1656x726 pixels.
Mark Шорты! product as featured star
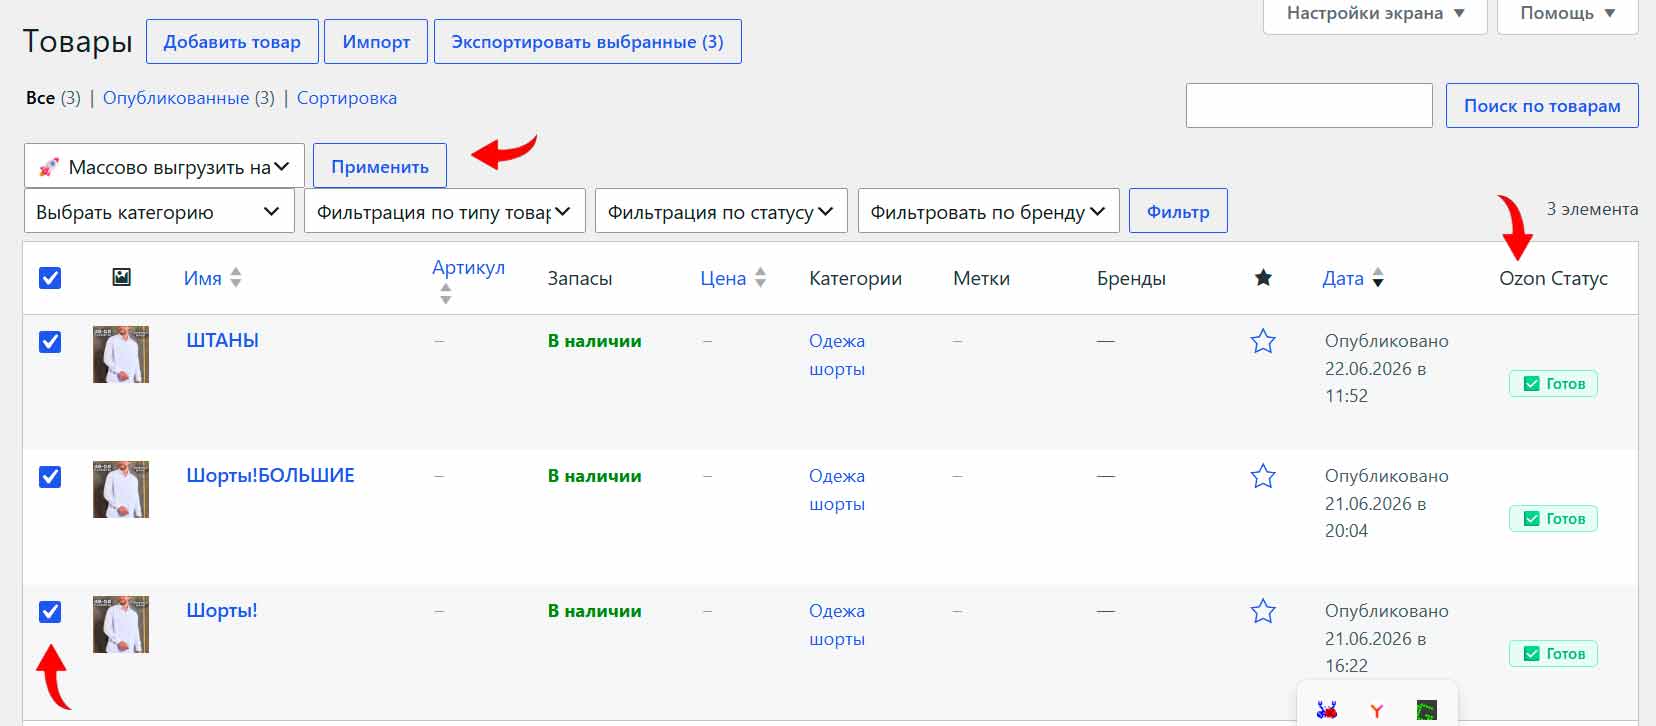click(1263, 611)
